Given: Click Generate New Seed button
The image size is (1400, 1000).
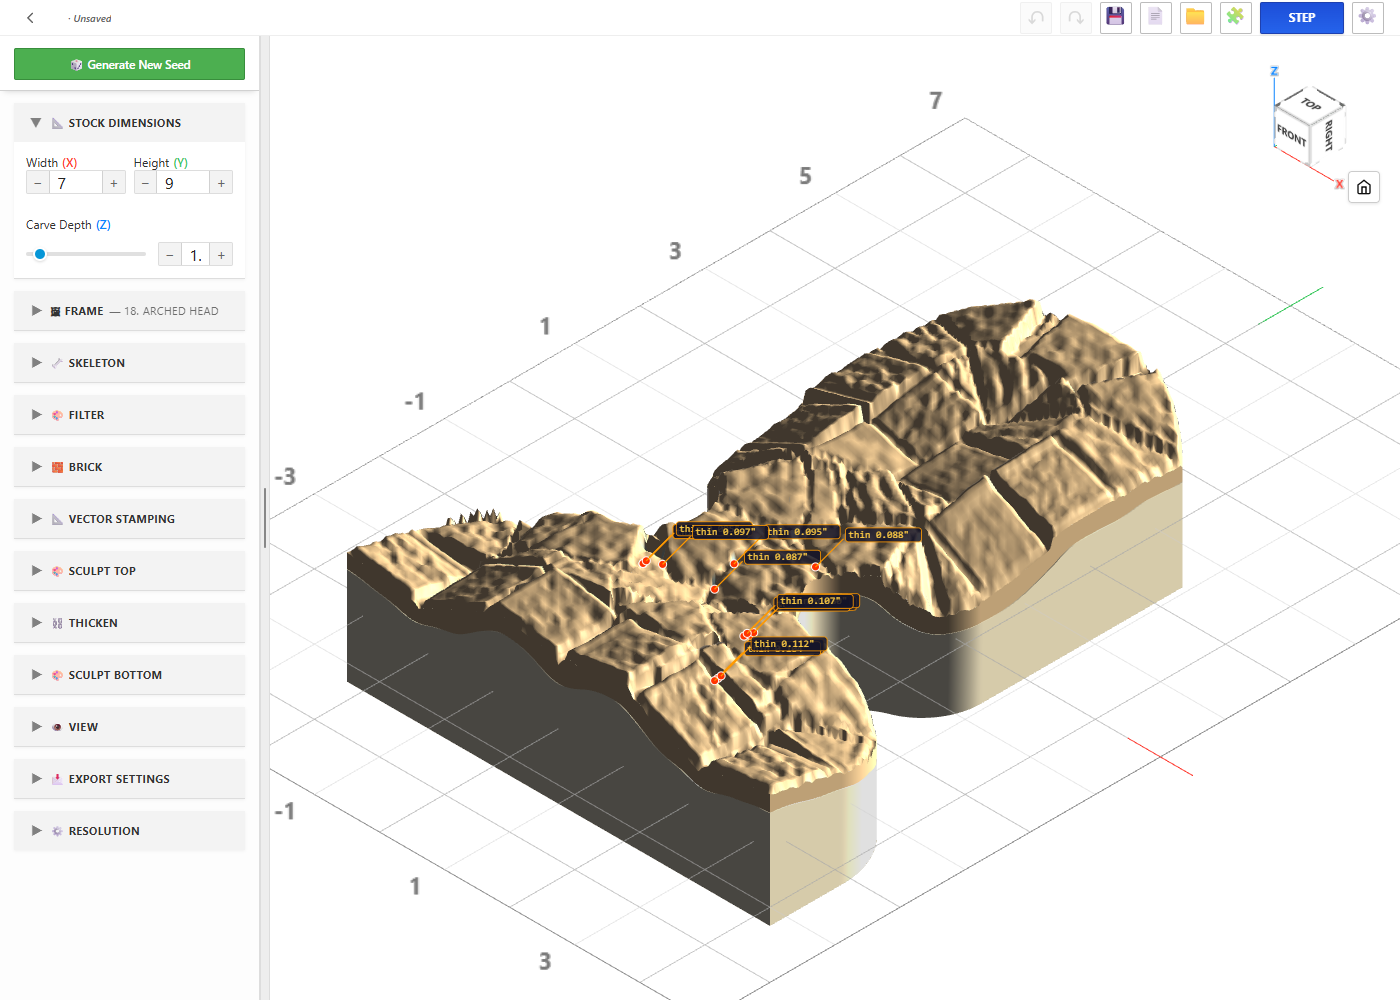Looking at the screenshot, I should click(x=129, y=64).
